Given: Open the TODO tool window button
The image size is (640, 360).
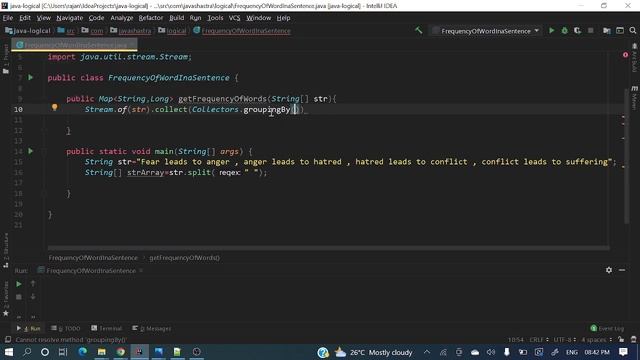Looking at the screenshot, I should (x=65, y=328).
